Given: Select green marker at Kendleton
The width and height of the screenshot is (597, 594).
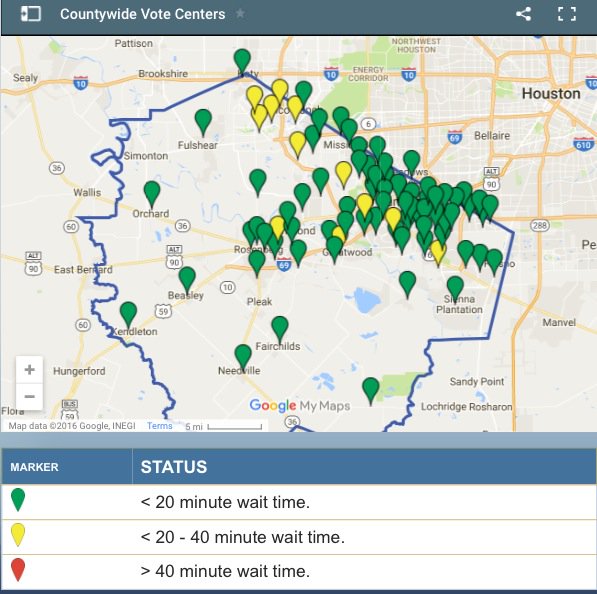Looking at the screenshot, I should click(128, 315).
